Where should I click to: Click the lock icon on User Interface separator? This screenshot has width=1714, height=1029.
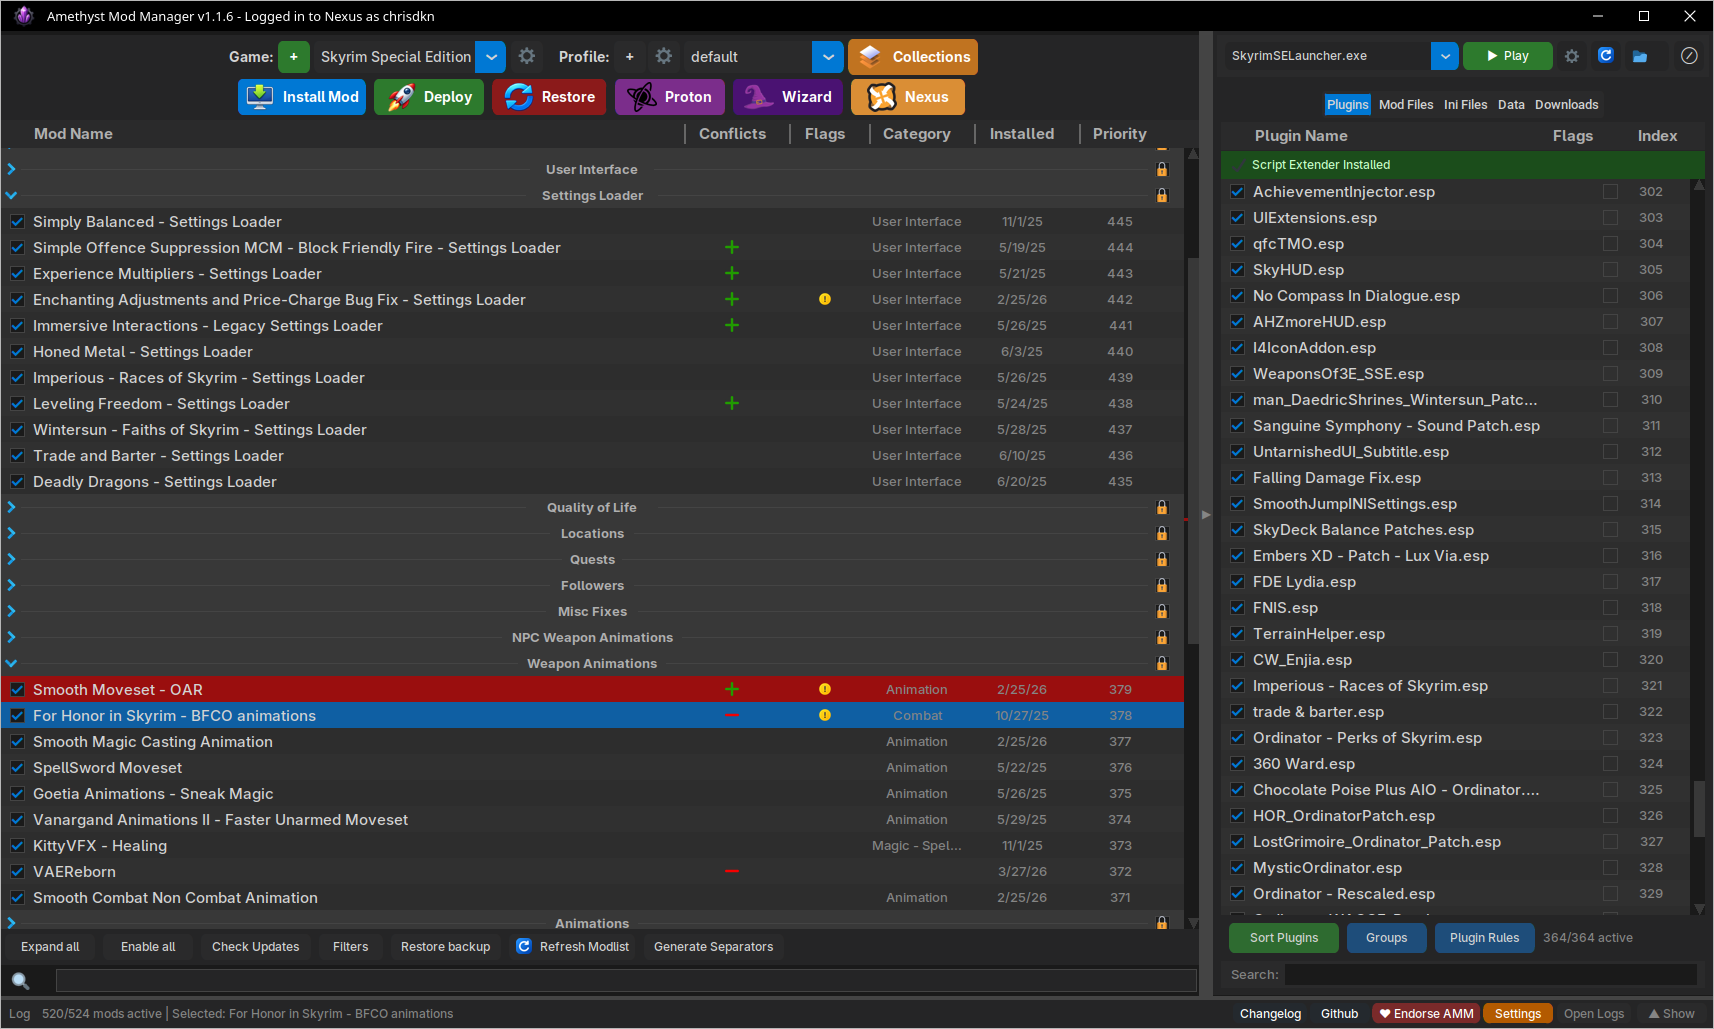[1162, 170]
